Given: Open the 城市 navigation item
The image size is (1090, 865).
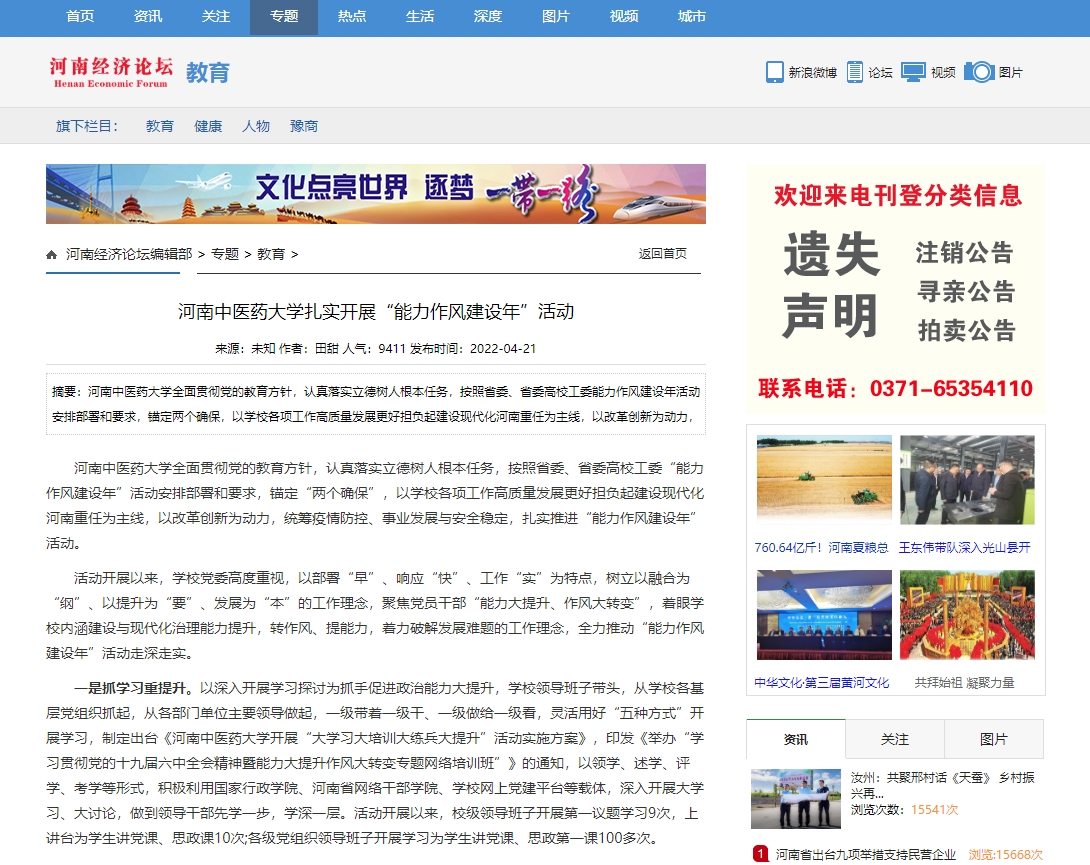Looking at the screenshot, I should click(x=691, y=17).
